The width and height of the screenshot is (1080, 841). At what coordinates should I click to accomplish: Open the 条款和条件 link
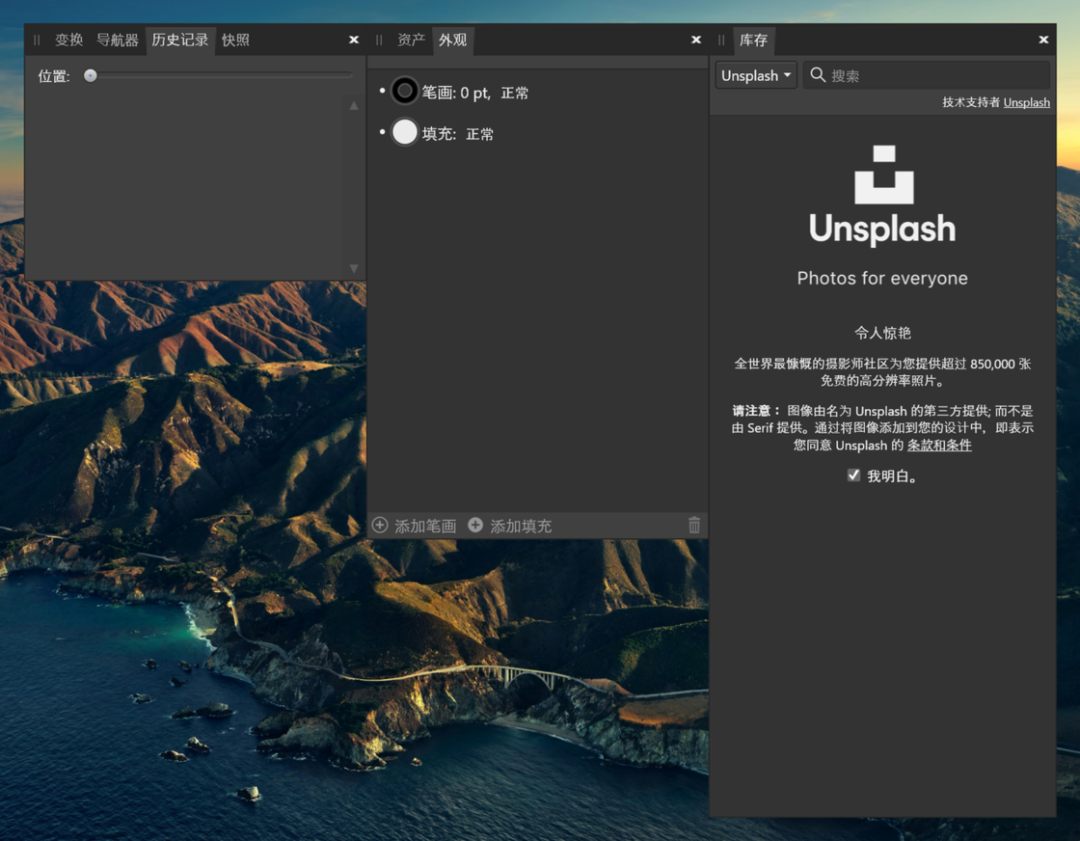(x=939, y=445)
